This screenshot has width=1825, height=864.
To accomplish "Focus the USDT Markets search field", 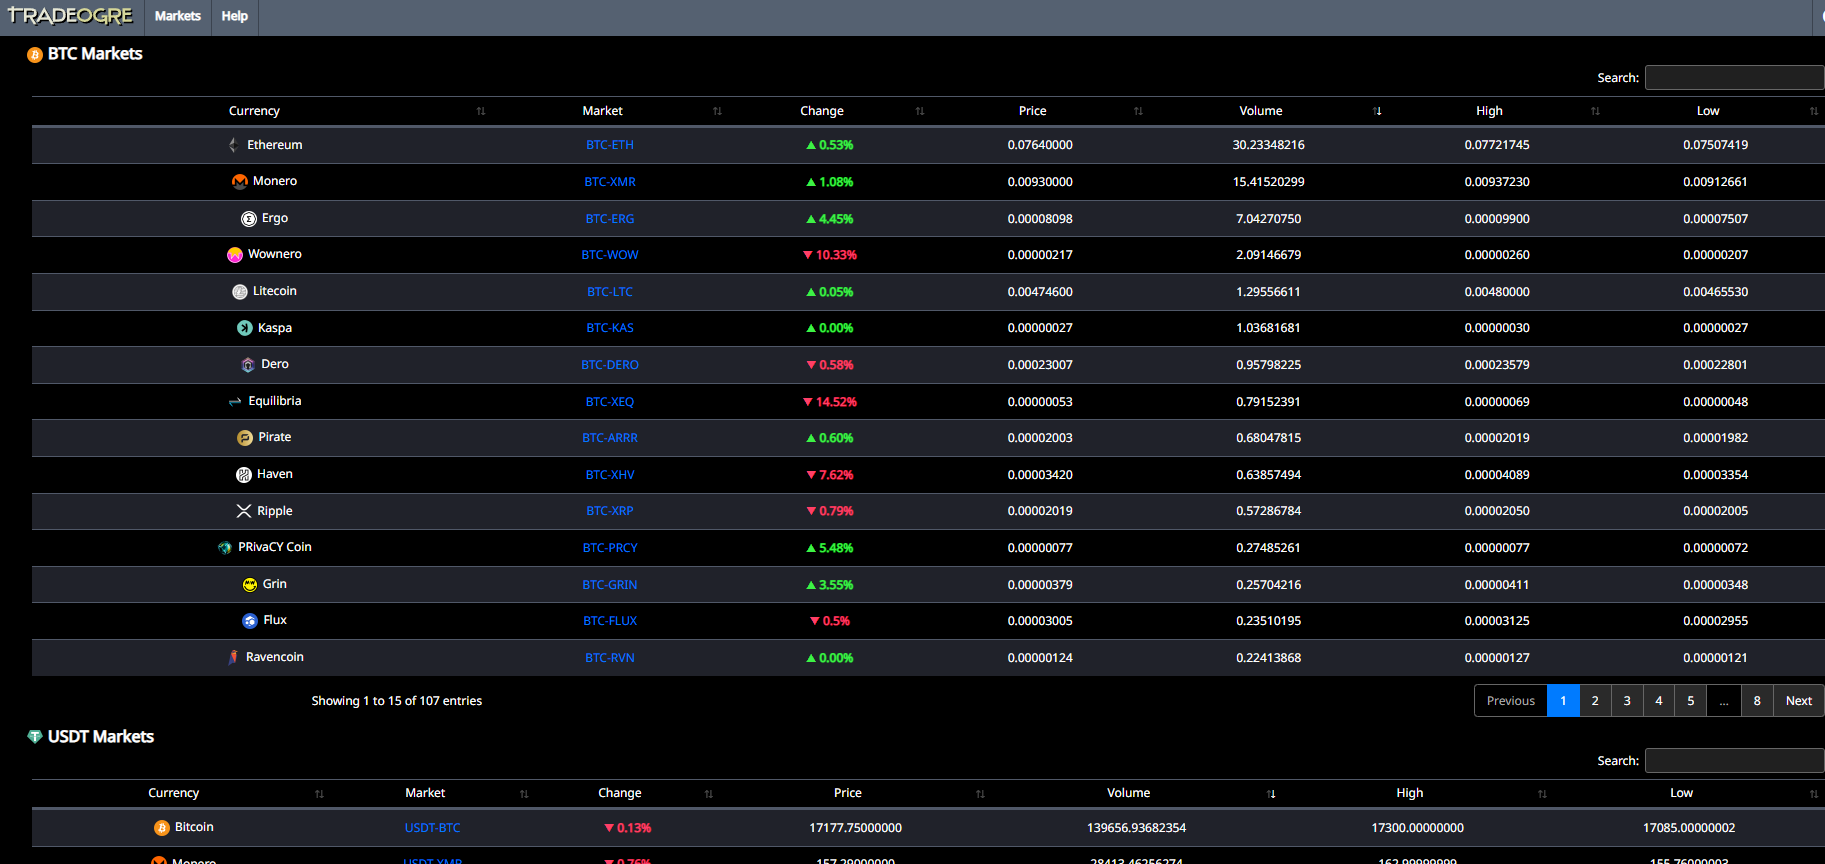I will 1734,761.
